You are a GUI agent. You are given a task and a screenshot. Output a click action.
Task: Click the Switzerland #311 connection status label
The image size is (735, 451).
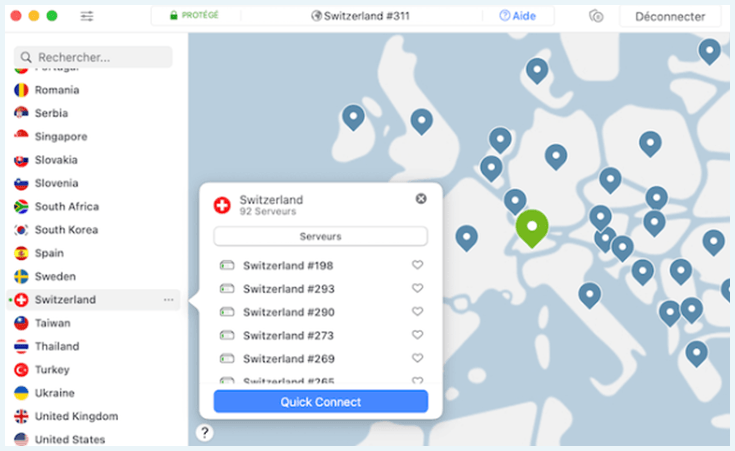(360, 16)
